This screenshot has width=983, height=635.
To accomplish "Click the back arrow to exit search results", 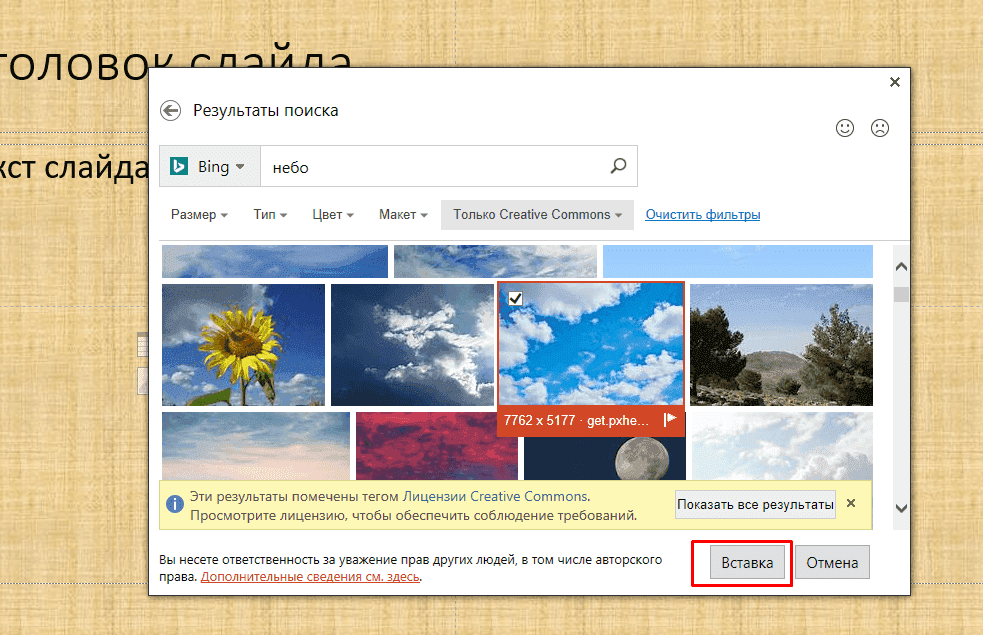I will [x=170, y=110].
